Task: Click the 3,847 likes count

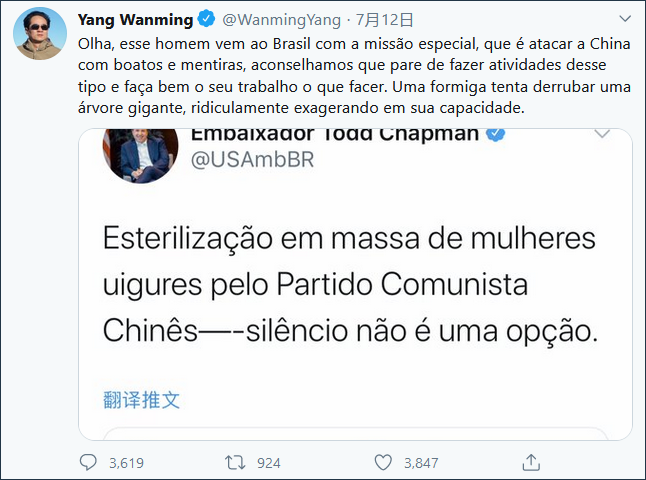Action: point(421,463)
